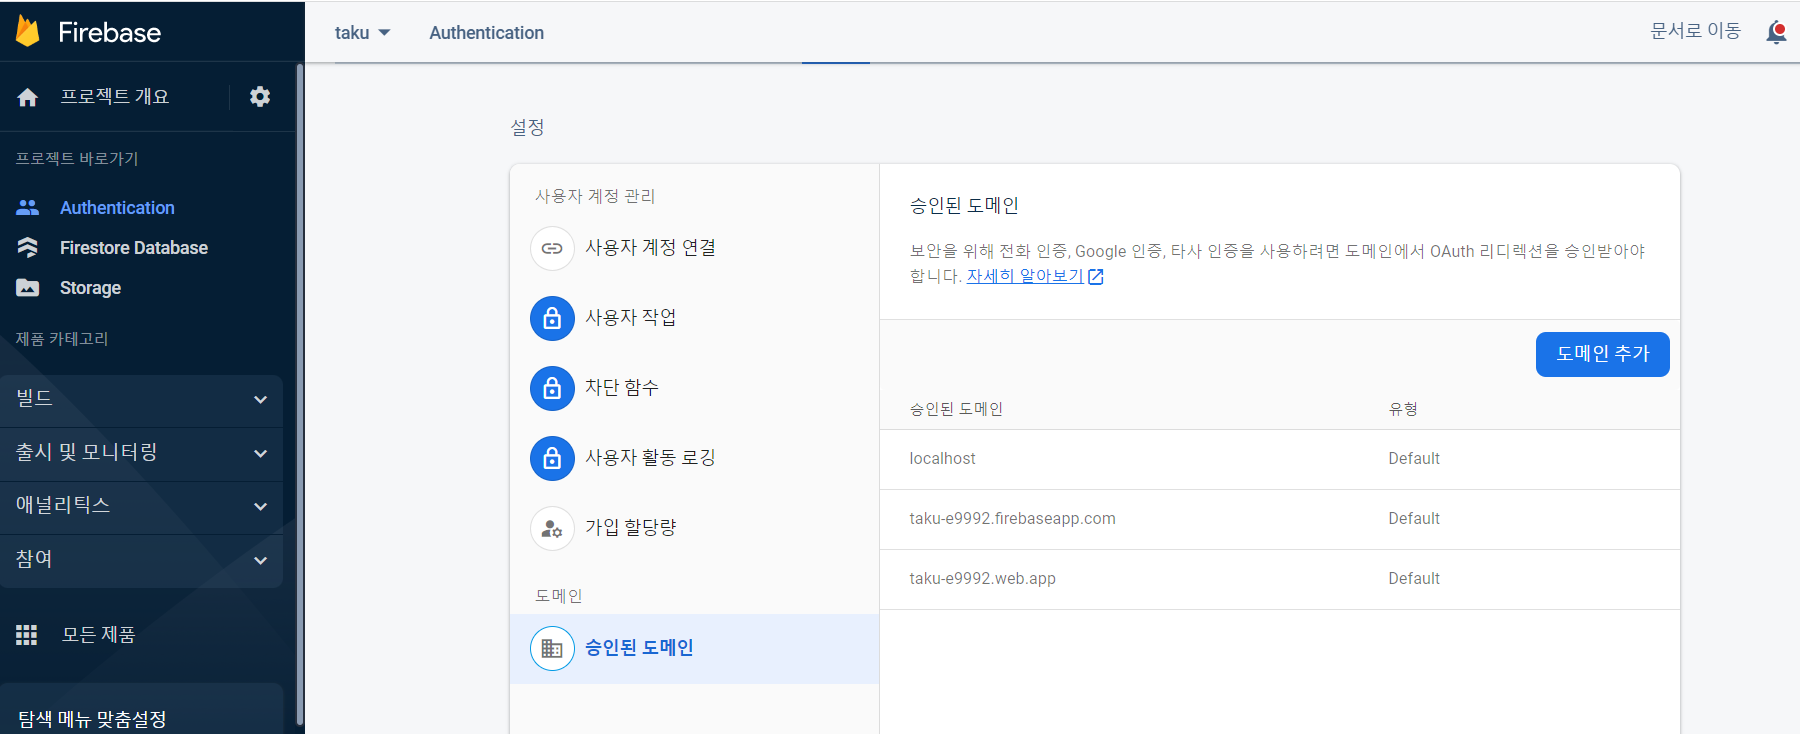Click the taku-e9992.web.app domain
The width and height of the screenshot is (1800, 734).
(x=982, y=579)
